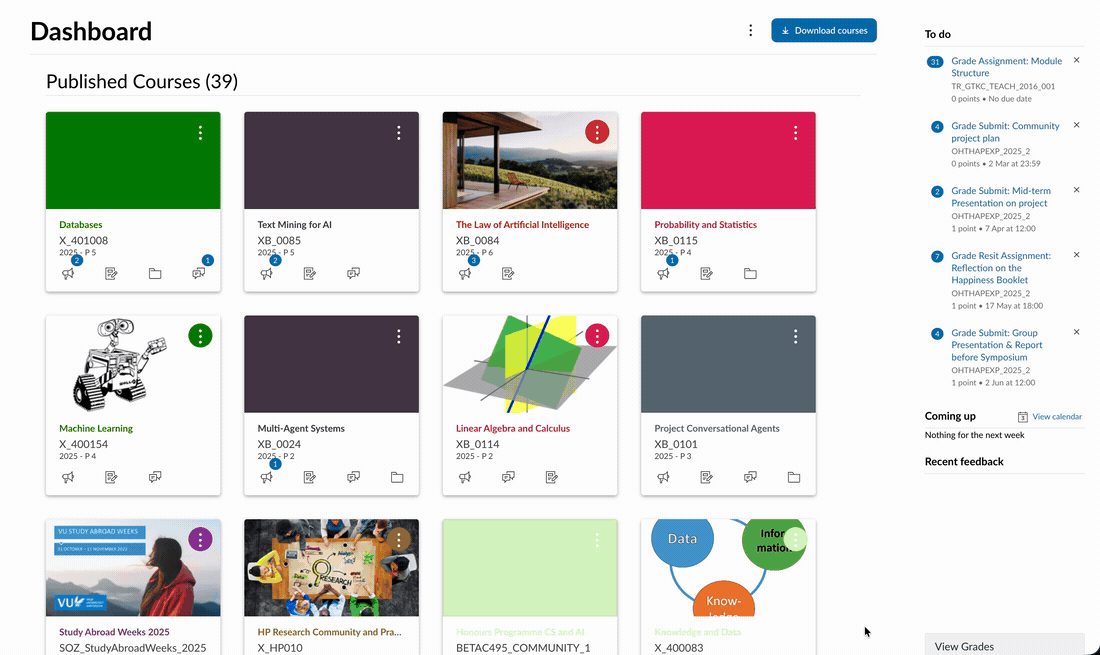Open Machine Learning course title link

tap(96, 428)
